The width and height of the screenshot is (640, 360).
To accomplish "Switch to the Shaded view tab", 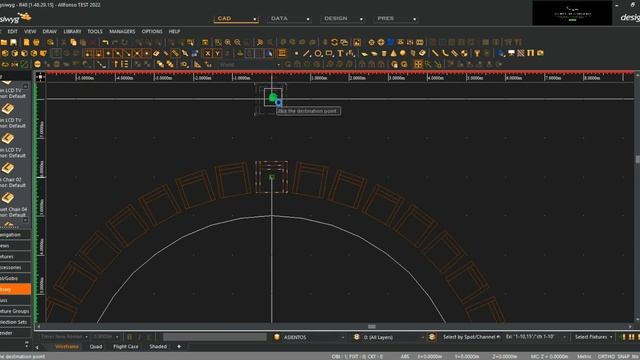I will tap(158, 347).
